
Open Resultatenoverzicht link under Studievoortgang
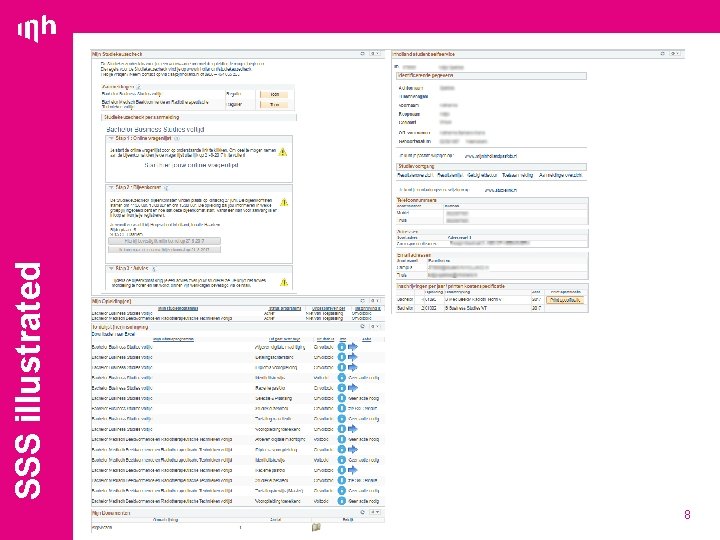coord(415,175)
